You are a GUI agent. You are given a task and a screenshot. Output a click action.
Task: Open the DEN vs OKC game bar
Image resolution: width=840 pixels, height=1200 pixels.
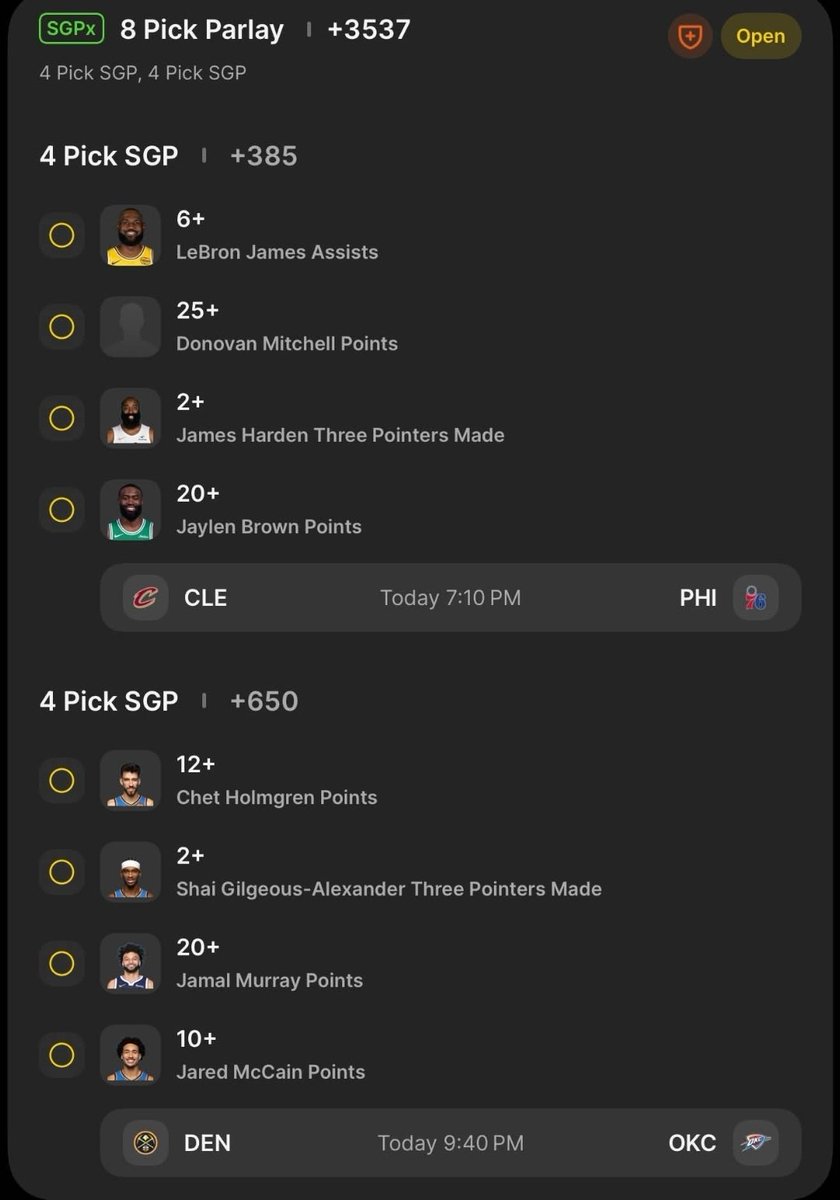coord(451,1143)
